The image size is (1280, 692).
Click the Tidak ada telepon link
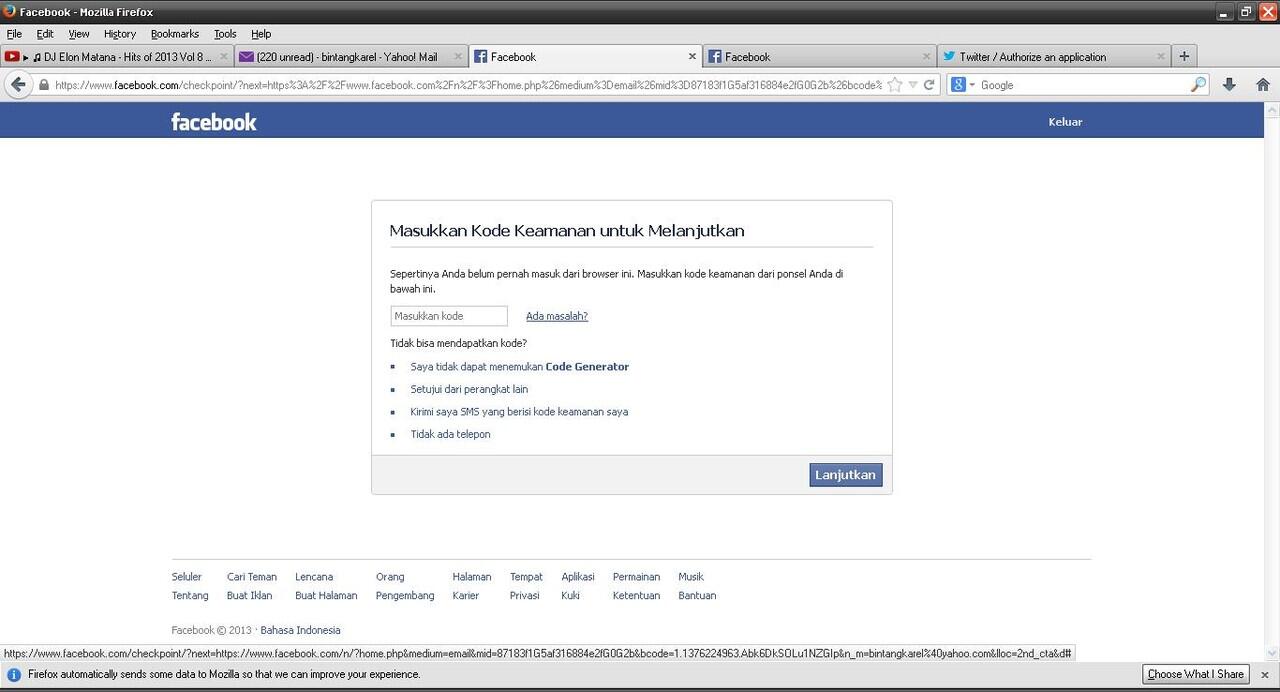tap(450, 434)
